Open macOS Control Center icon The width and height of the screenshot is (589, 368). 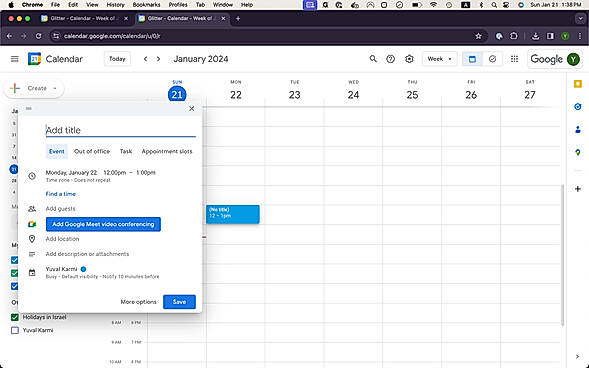pyautogui.click(x=506, y=5)
